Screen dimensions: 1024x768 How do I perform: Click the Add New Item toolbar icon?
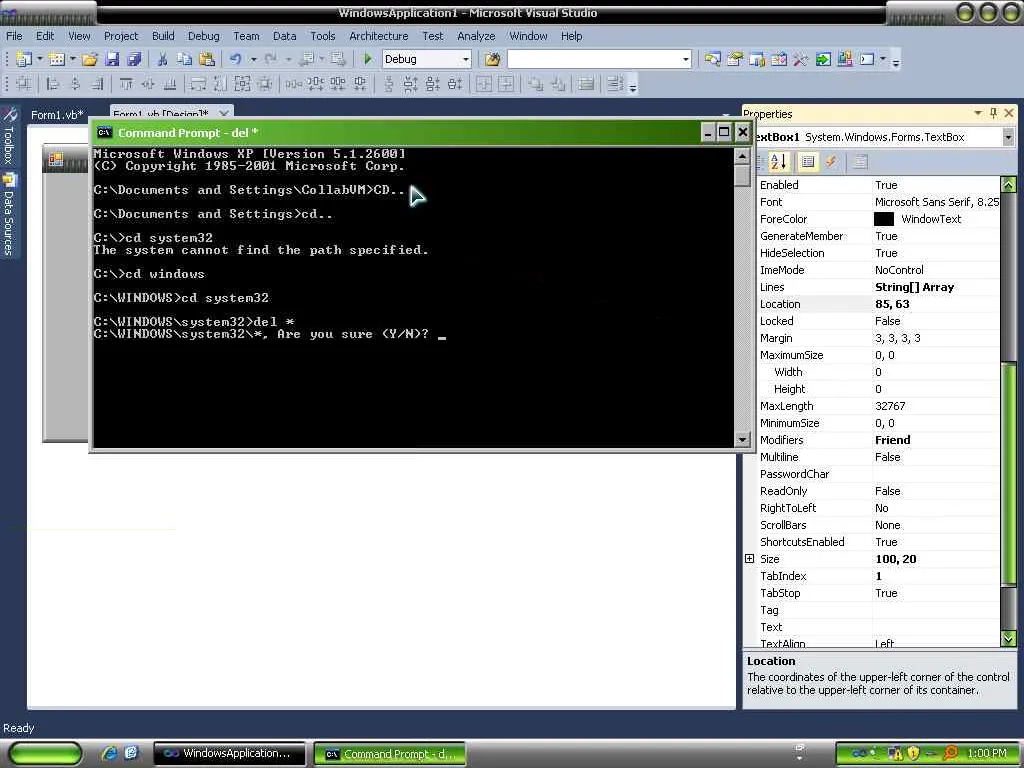[57, 59]
